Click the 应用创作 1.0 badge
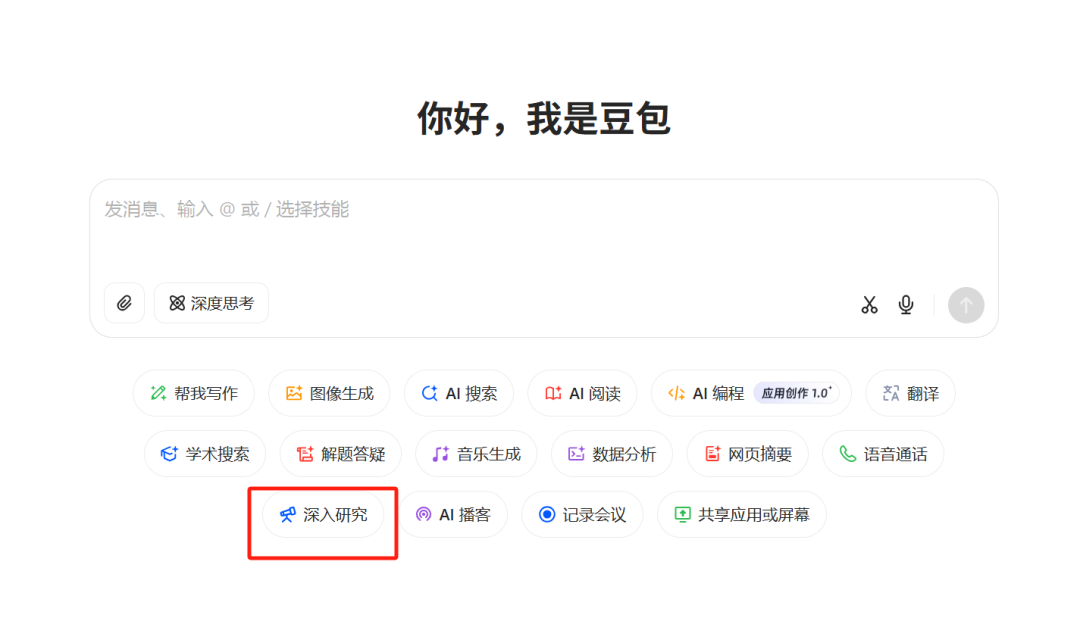The height and width of the screenshot is (618, 1080). pos(796,393)
